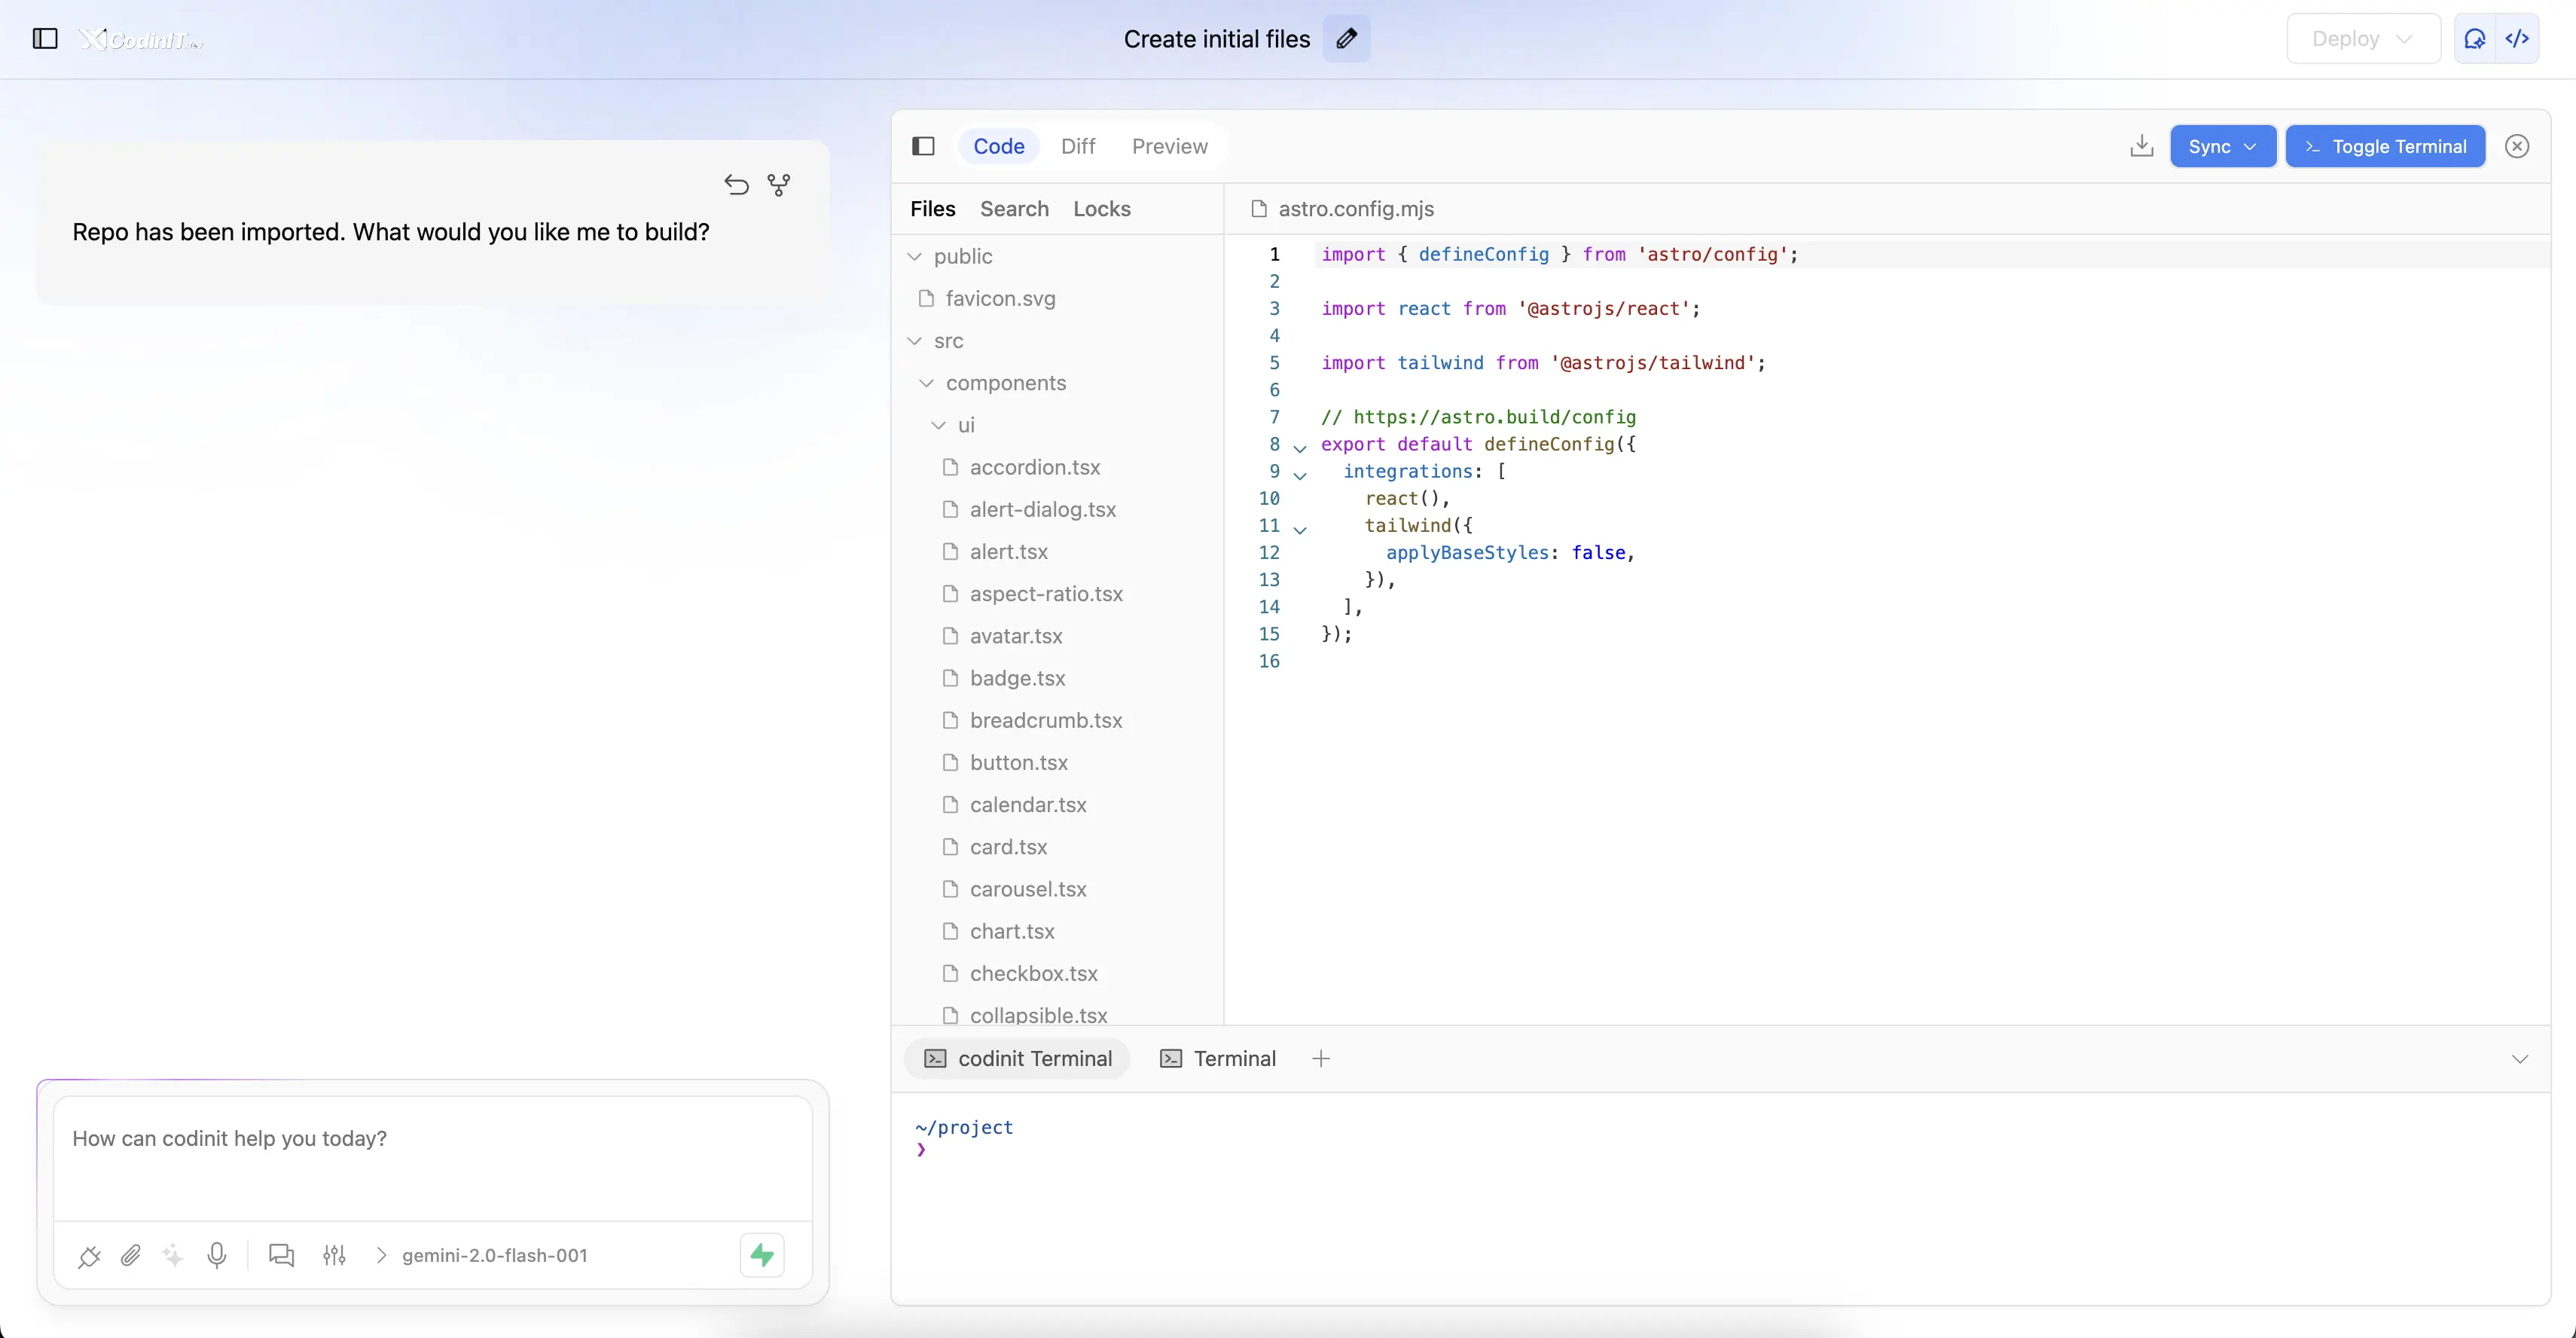The image size is (2576, 1338).
Task: Open the attachment paperclip icon
Action: point(130,1256)
